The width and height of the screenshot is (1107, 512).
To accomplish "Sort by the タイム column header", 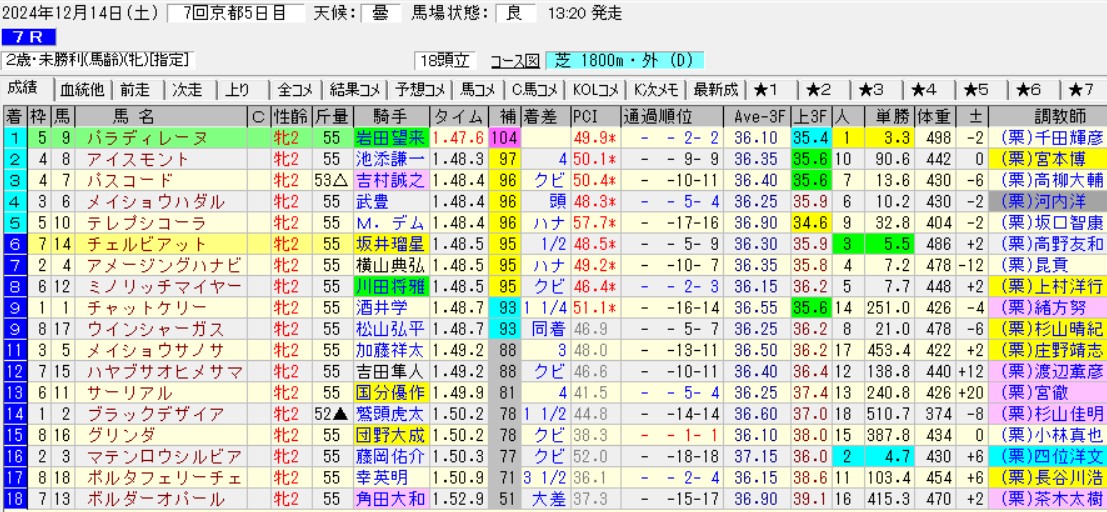I will 459,115.
